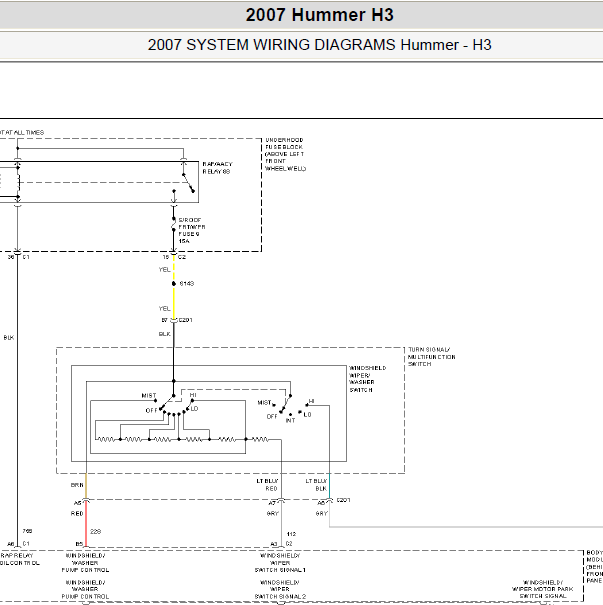Click the 'YEL' label just above splice S143
Viewport: 603px width, 605px height.
point(164,270)
